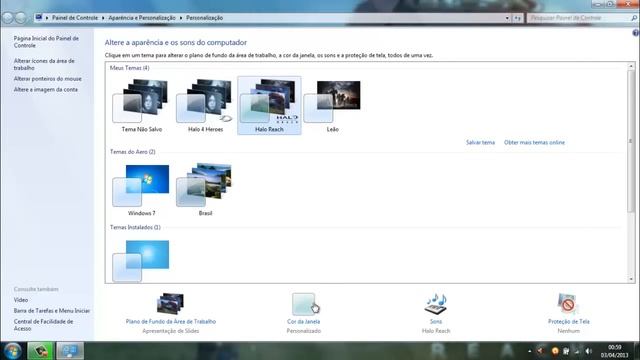Open the taskbar clock and date

click(615, 351)
